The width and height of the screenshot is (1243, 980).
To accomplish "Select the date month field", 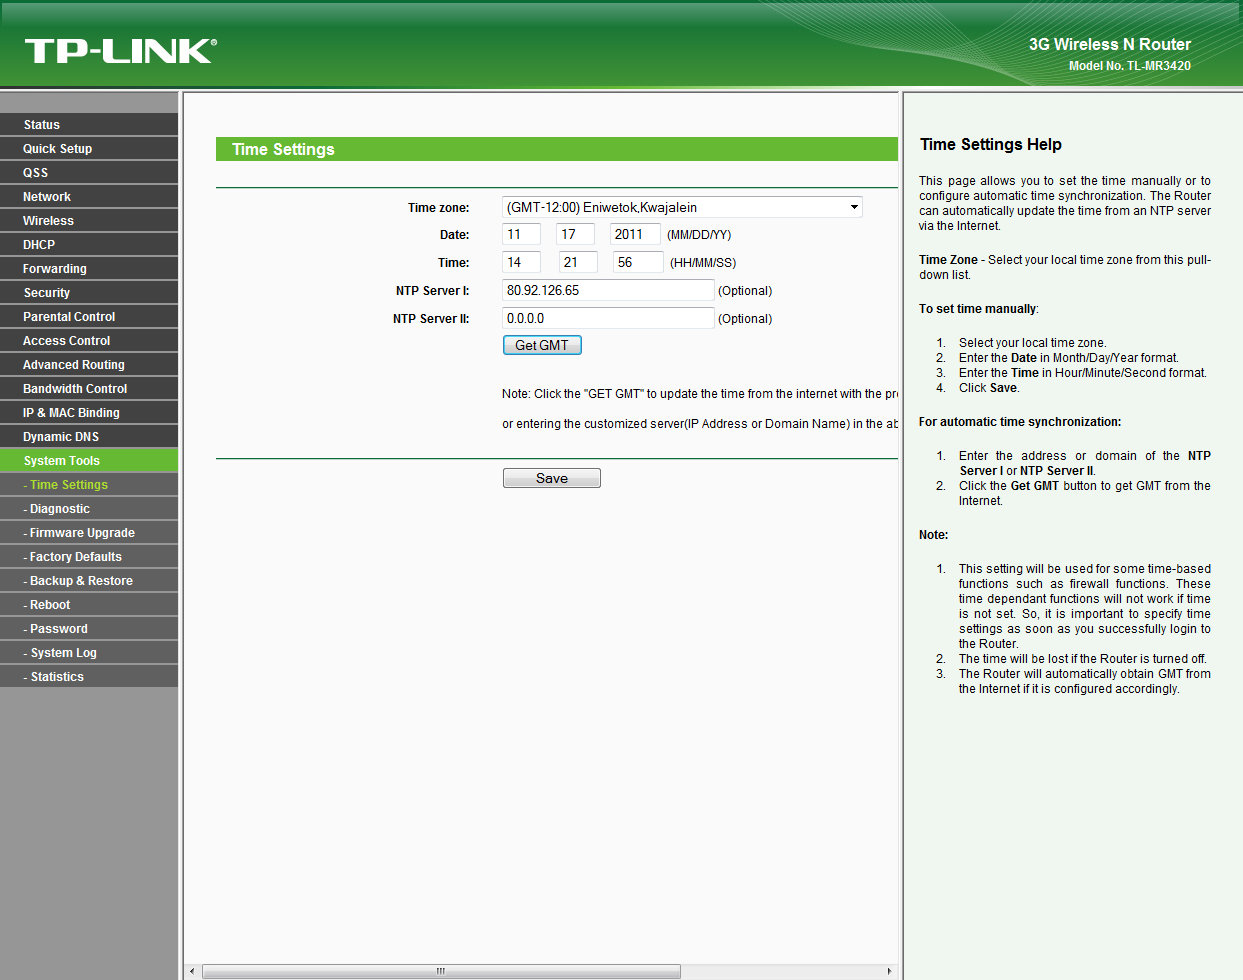I will [521, 234].
